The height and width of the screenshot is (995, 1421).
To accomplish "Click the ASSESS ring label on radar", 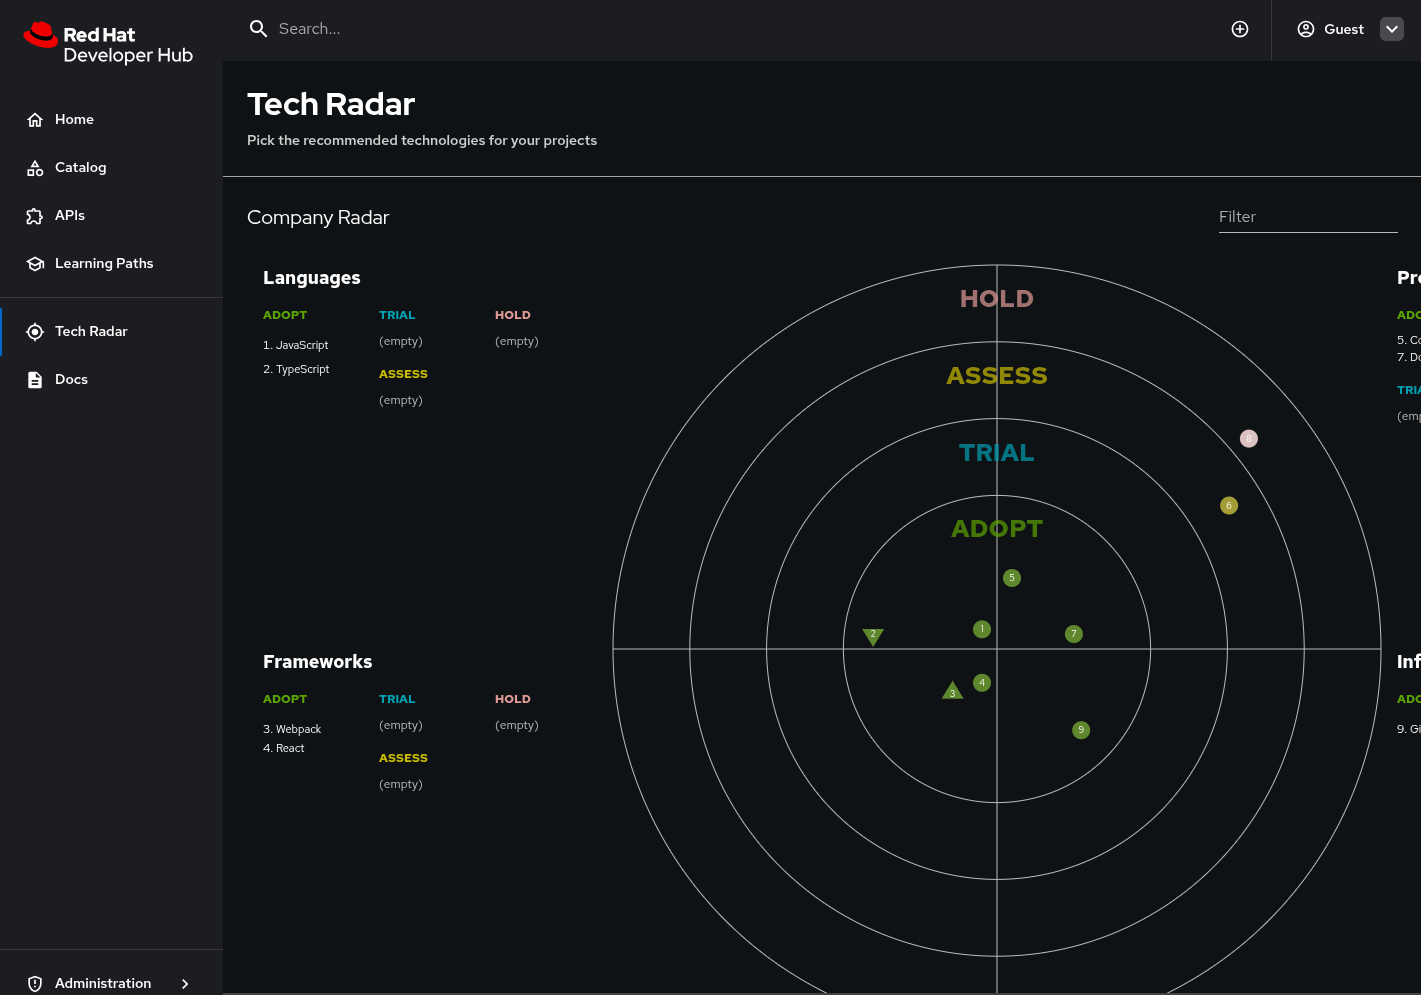I will click(x=997, y=376).
